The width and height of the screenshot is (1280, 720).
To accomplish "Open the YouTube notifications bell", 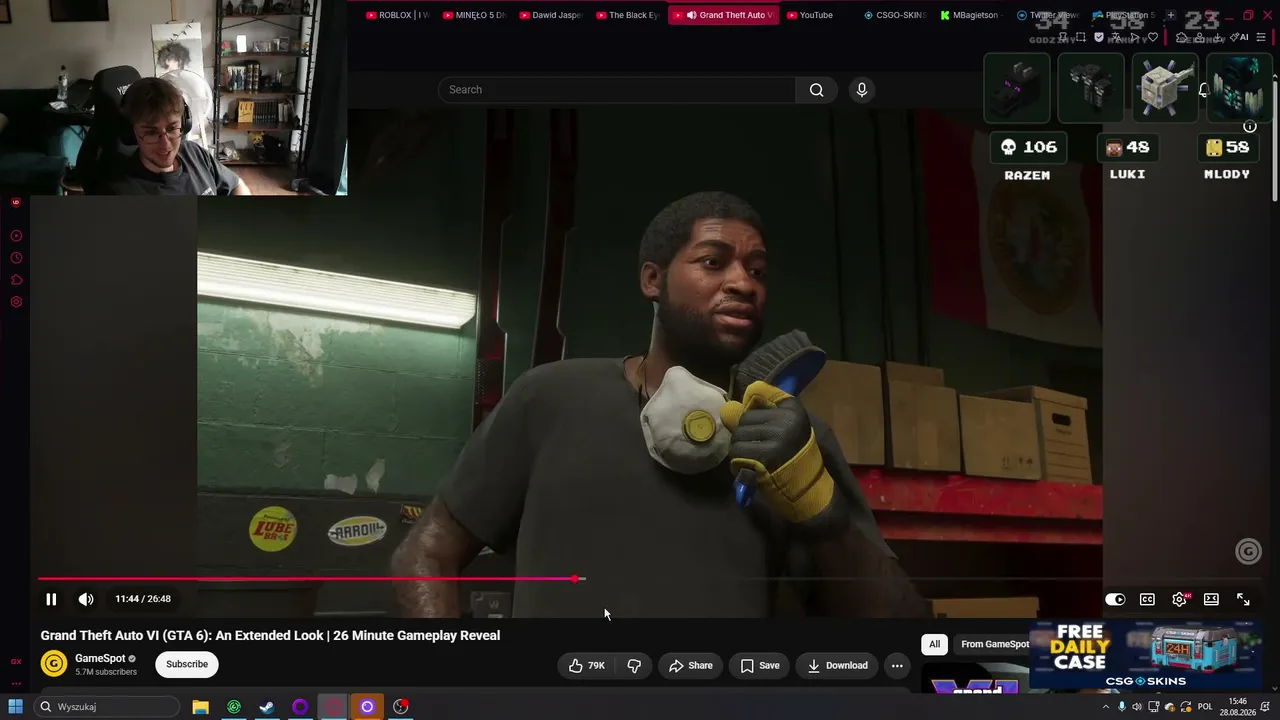I will coord(1204,90).
